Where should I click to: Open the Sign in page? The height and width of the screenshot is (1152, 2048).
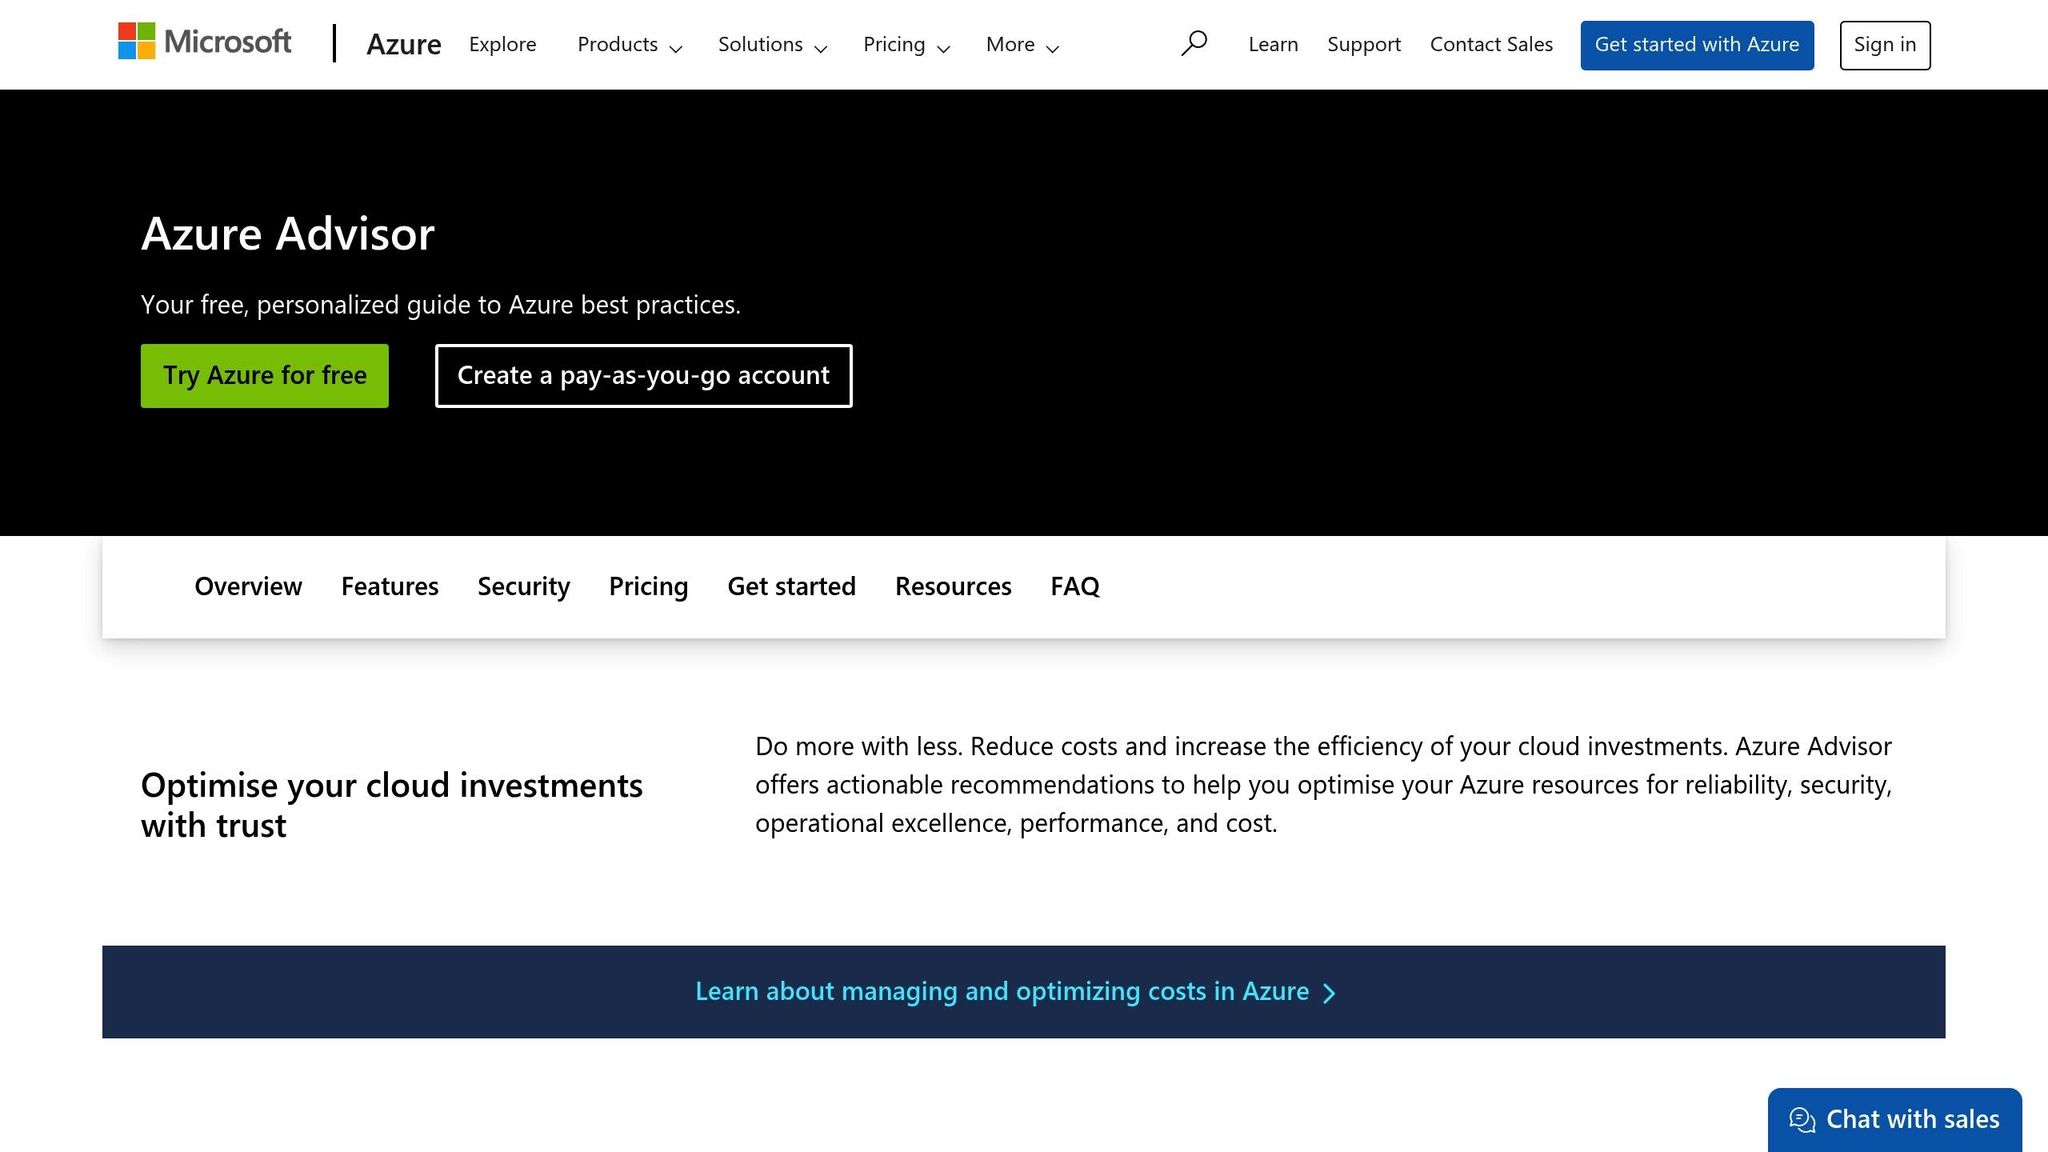(1884, 44)
